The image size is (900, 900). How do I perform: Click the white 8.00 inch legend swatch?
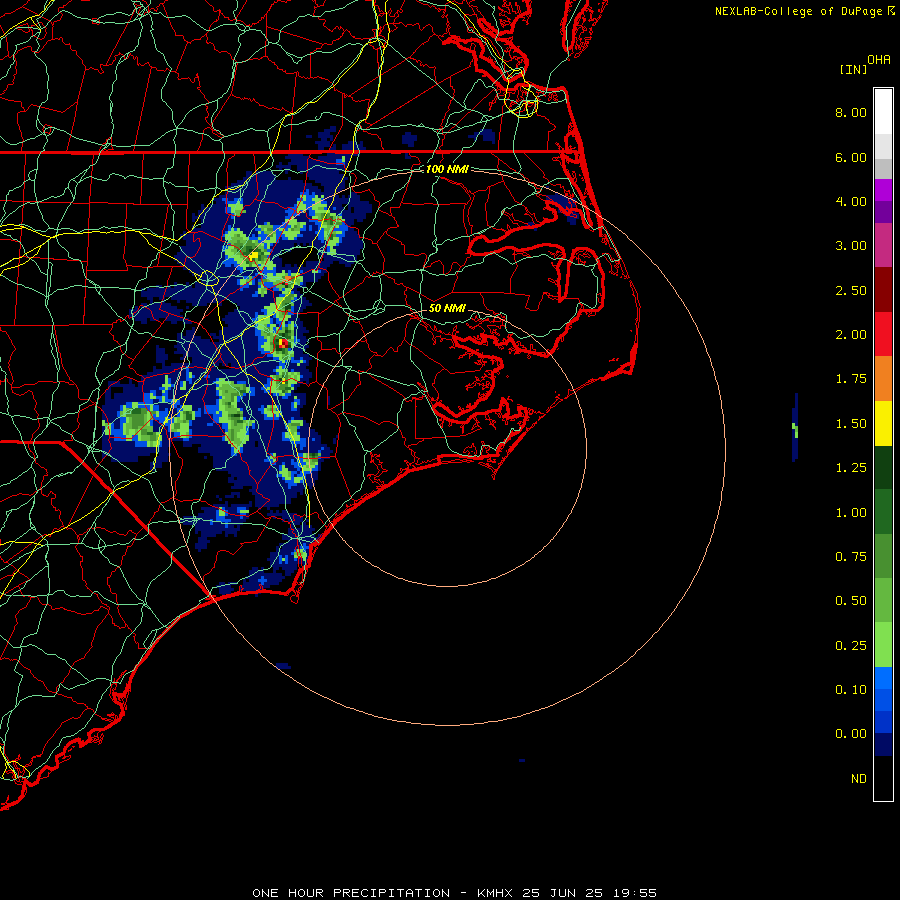pyautogui.click(x=883, y=112)
